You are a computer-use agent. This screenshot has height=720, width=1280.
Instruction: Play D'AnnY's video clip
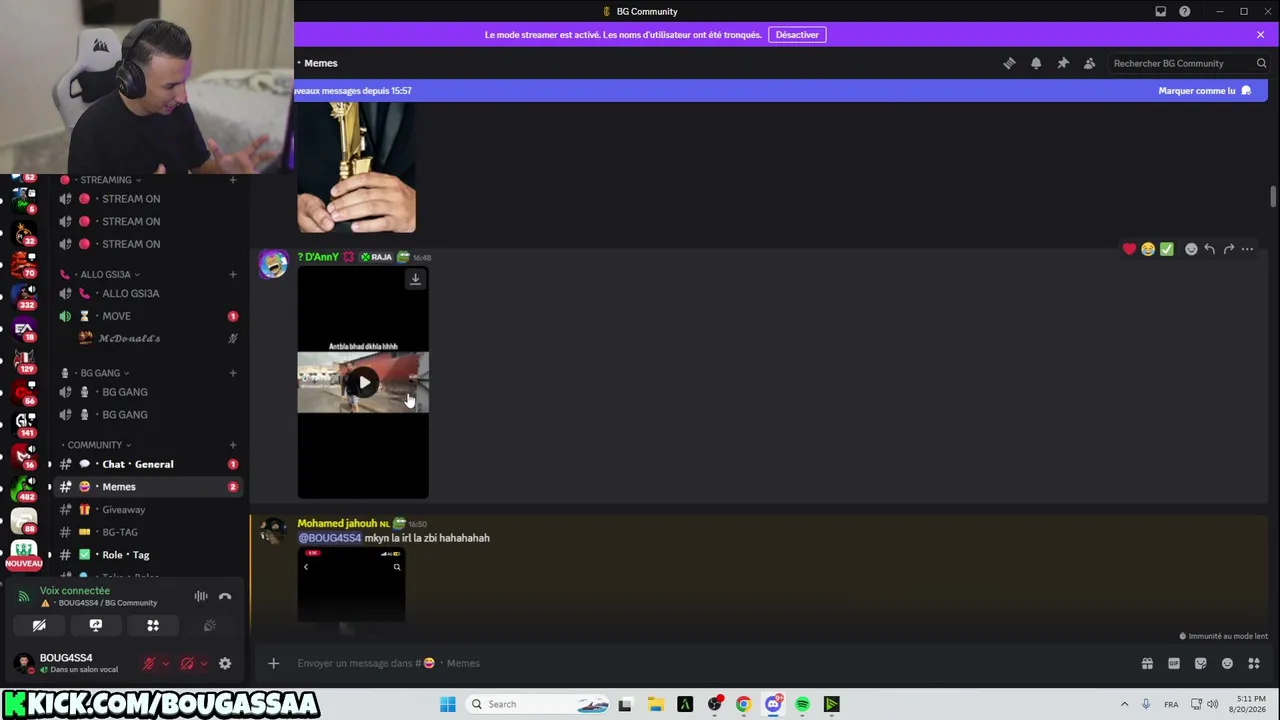(x=364, y=382)
